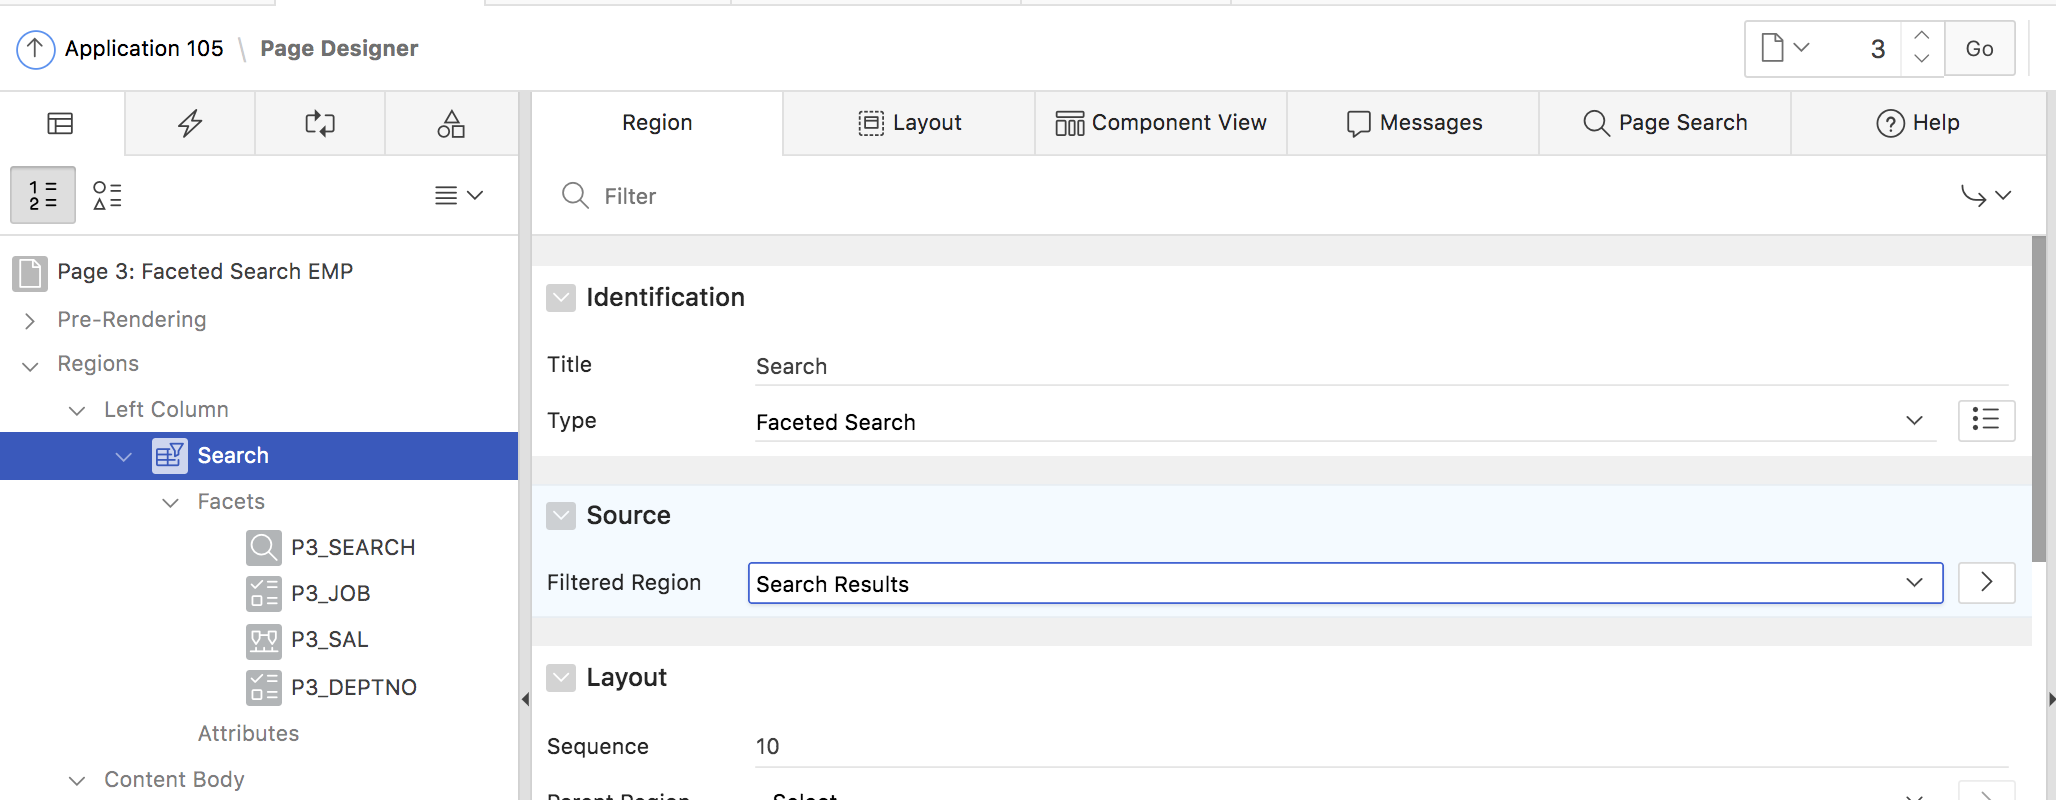Collapse the Regions node
This screenshot has height=800, width=2056.
pyautogui.click(x=30, y=365)
